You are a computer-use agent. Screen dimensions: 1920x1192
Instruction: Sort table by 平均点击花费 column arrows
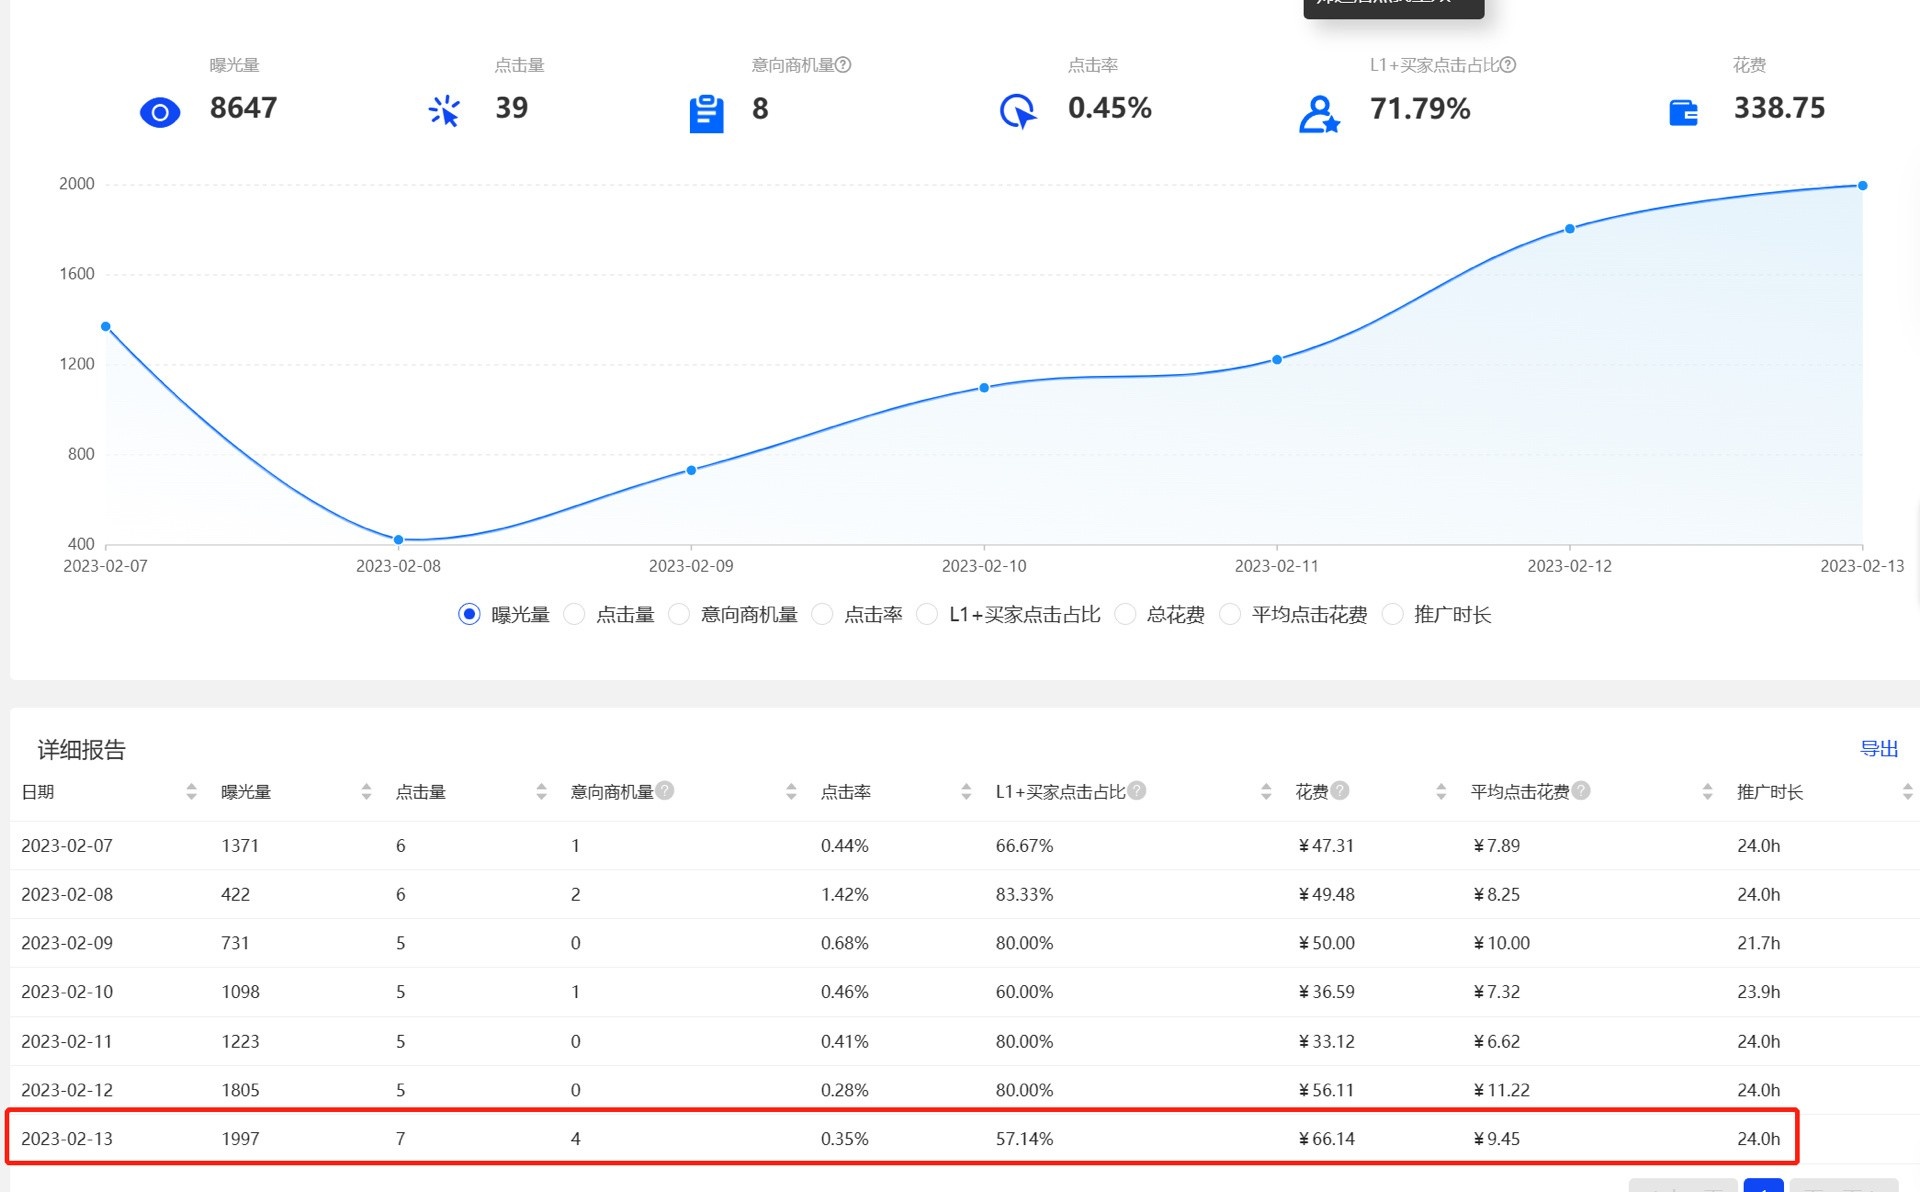click(1707, 792)
